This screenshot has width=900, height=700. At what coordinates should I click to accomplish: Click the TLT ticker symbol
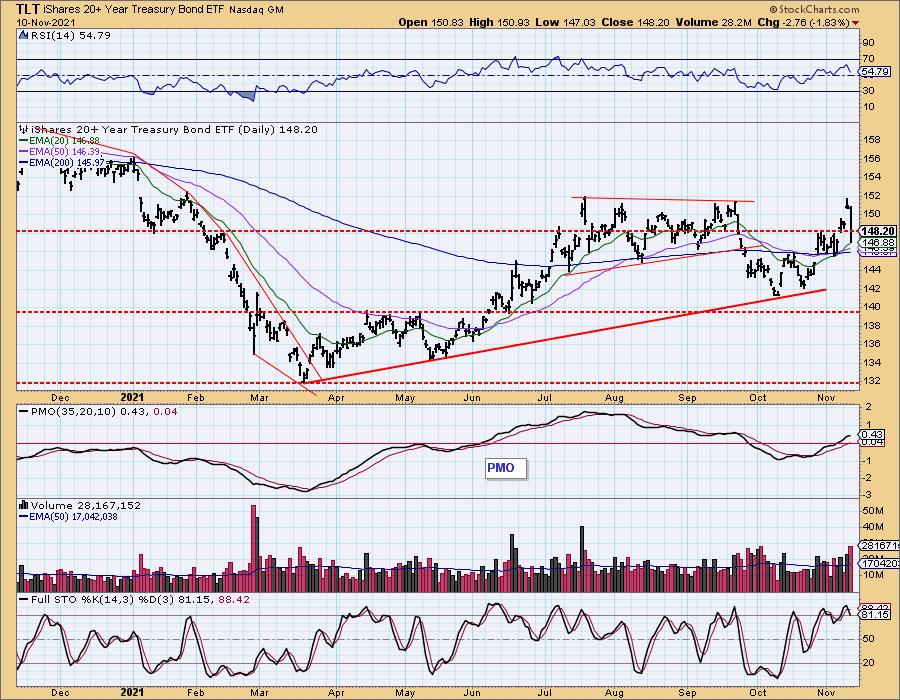tap(28, 9)
